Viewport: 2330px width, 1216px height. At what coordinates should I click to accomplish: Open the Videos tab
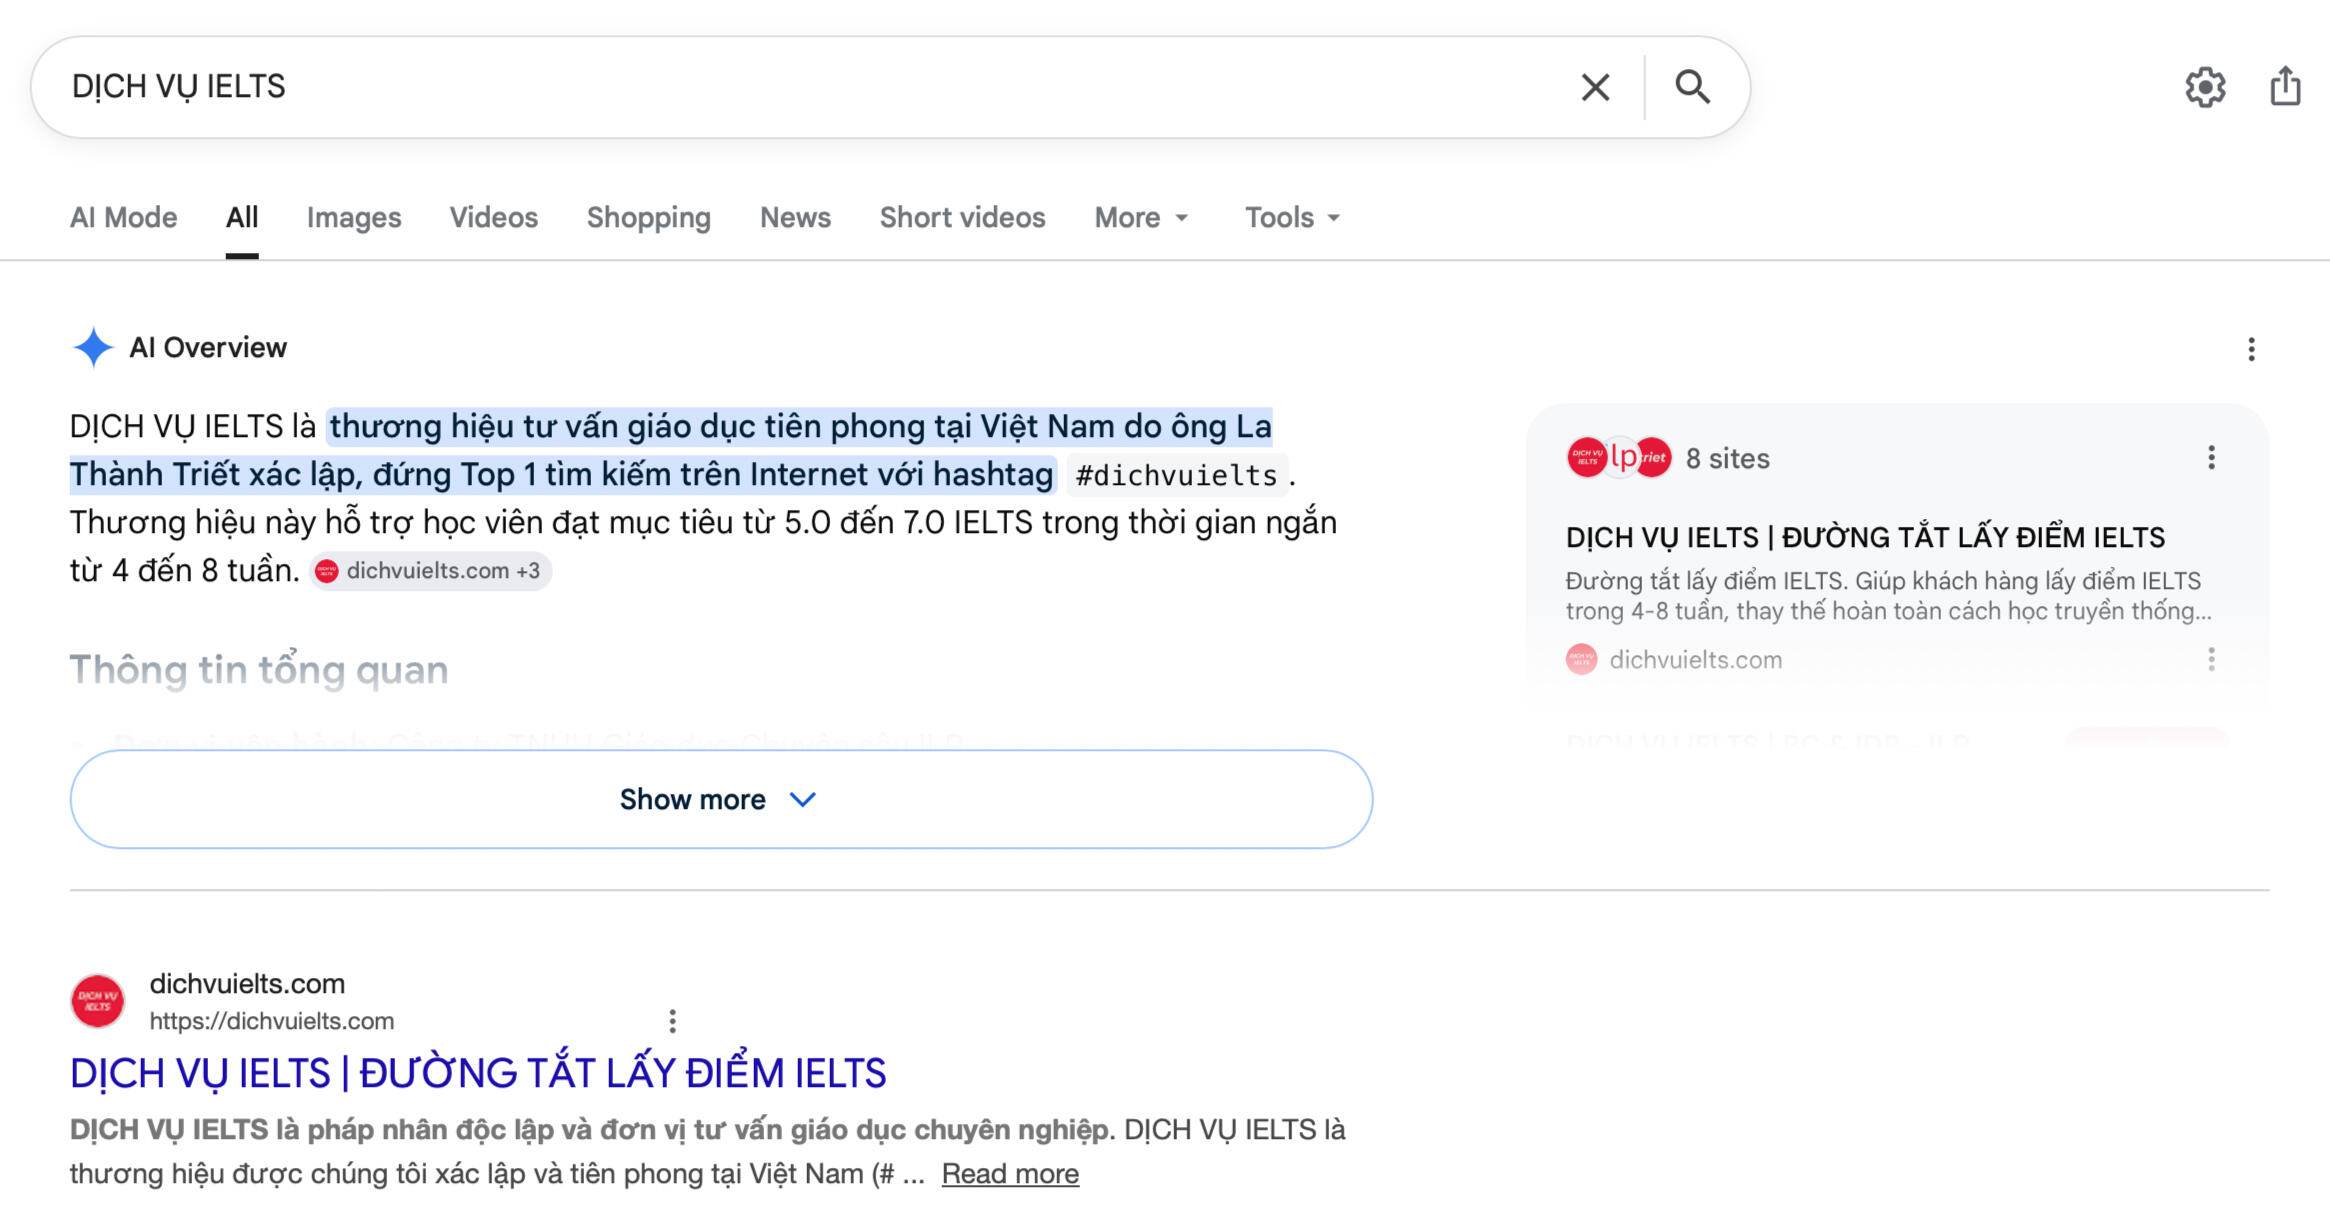click(x=494, y=217)
